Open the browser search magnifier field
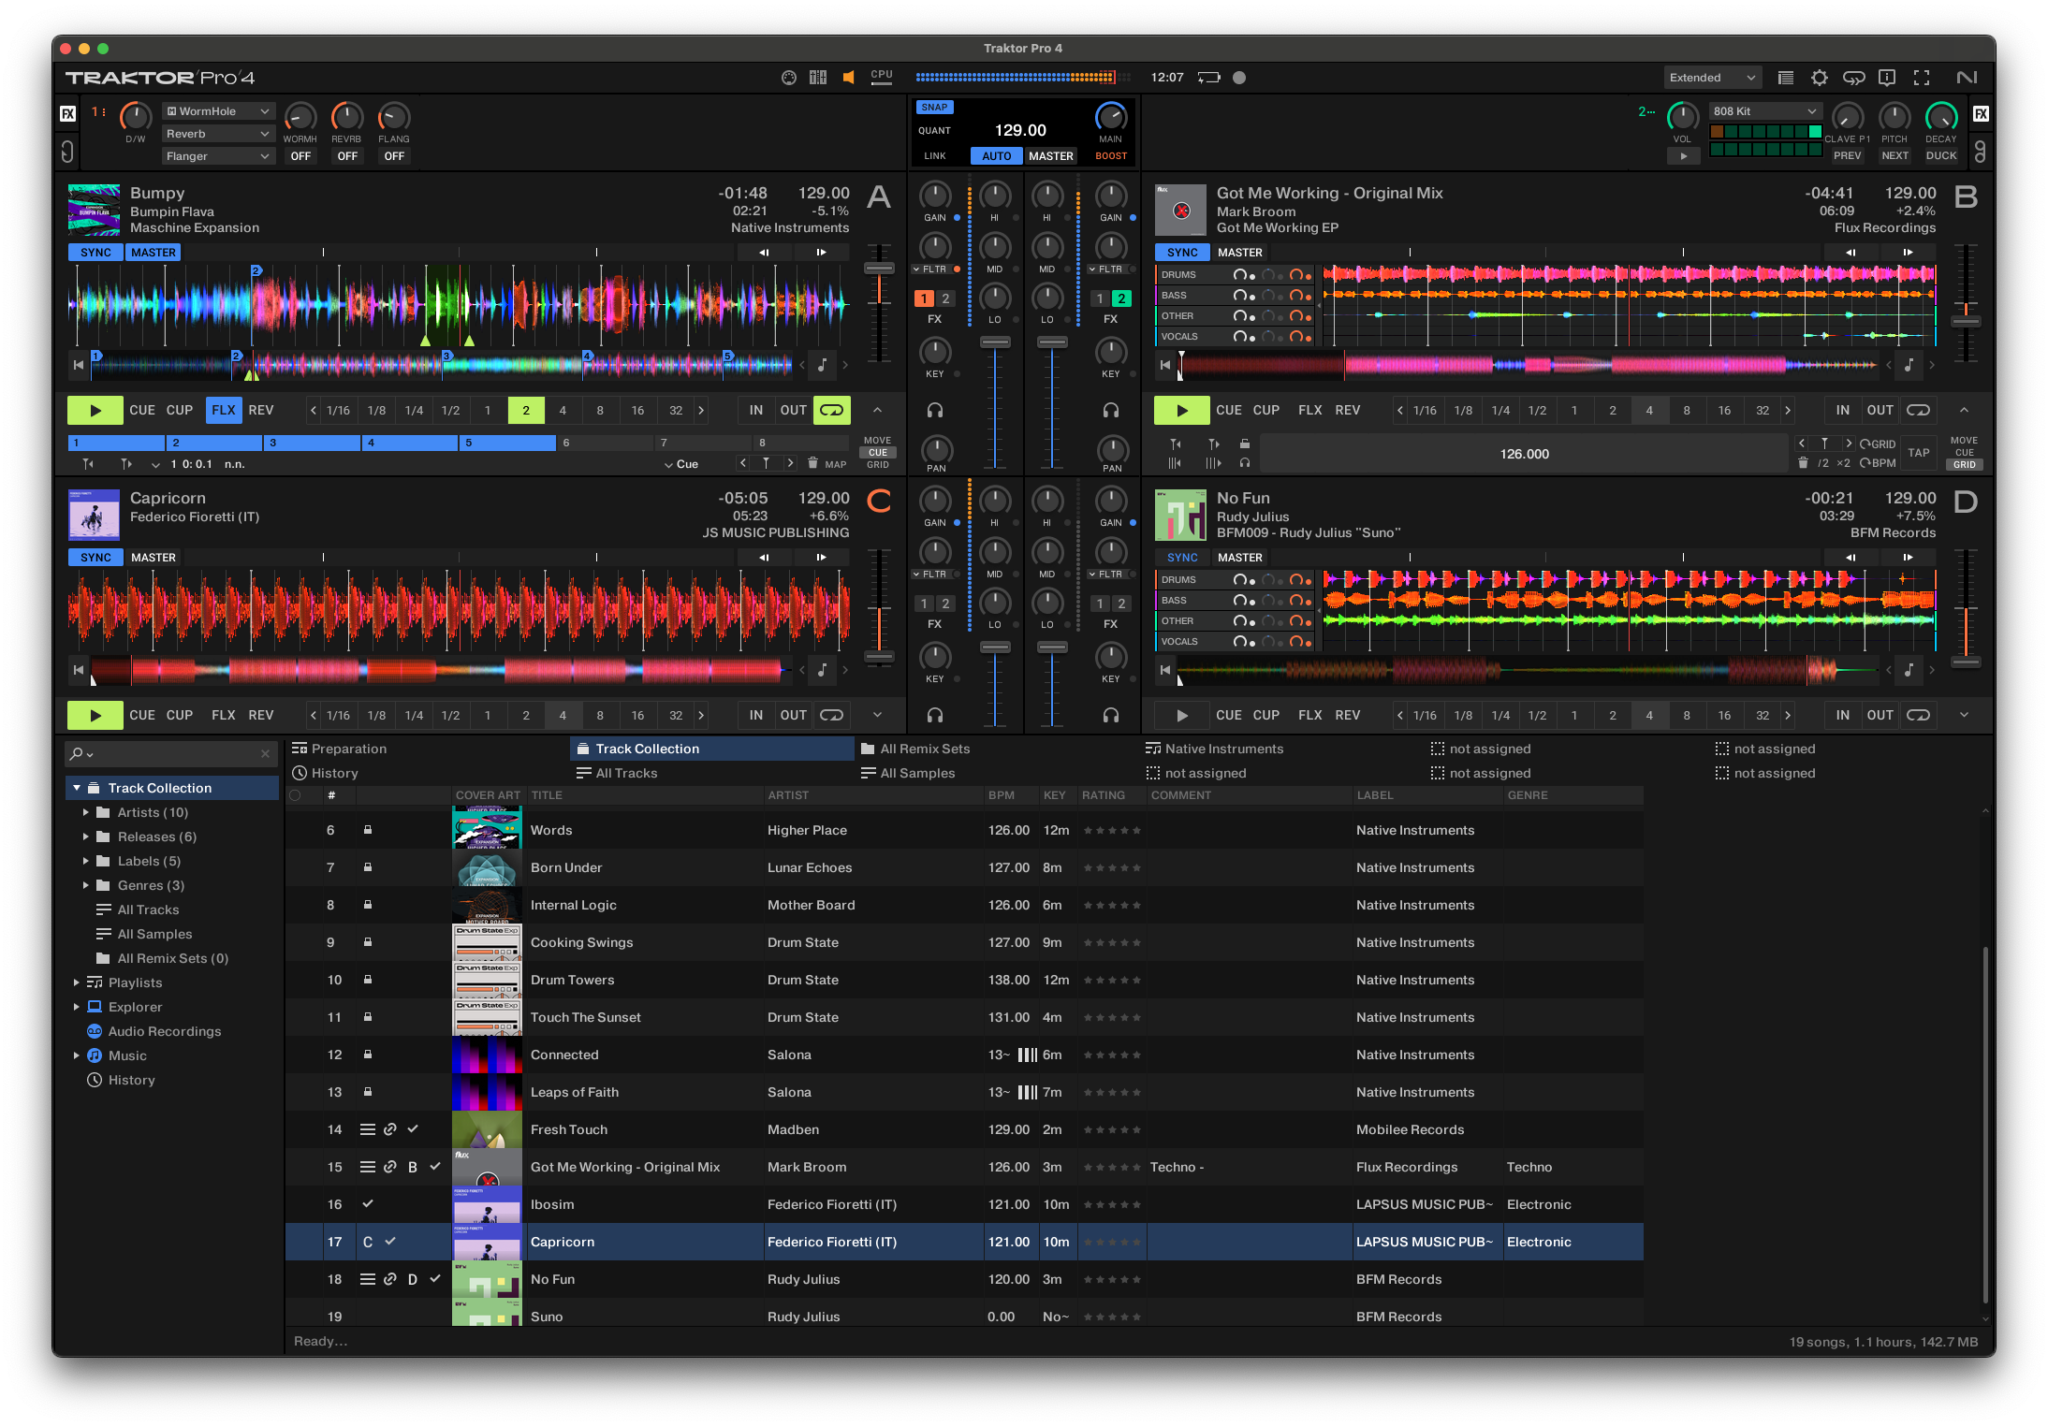The image size is (2048, 1426). [77, 753]
